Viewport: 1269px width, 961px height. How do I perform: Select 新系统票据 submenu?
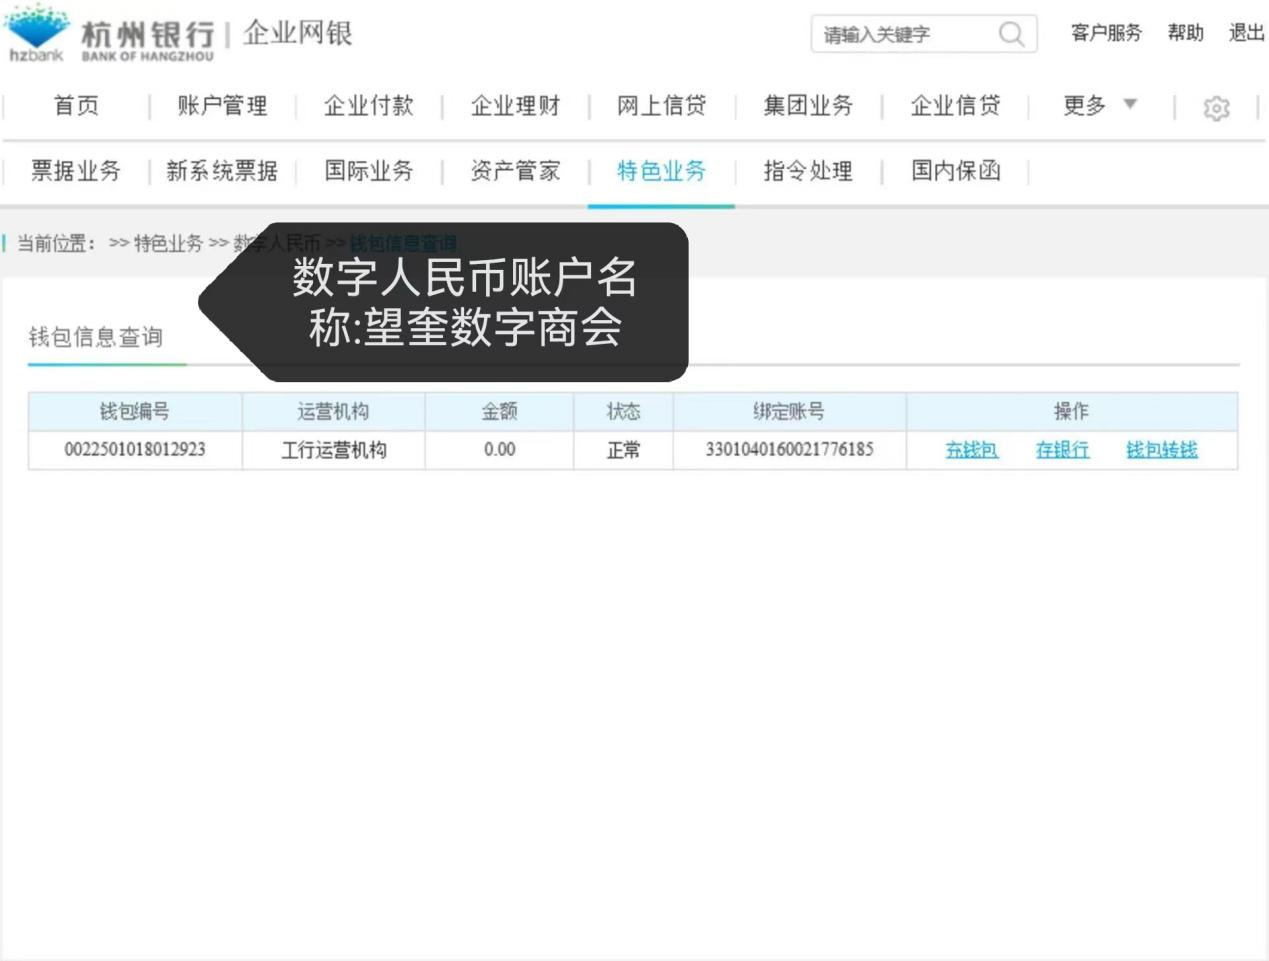click(222, 171)
